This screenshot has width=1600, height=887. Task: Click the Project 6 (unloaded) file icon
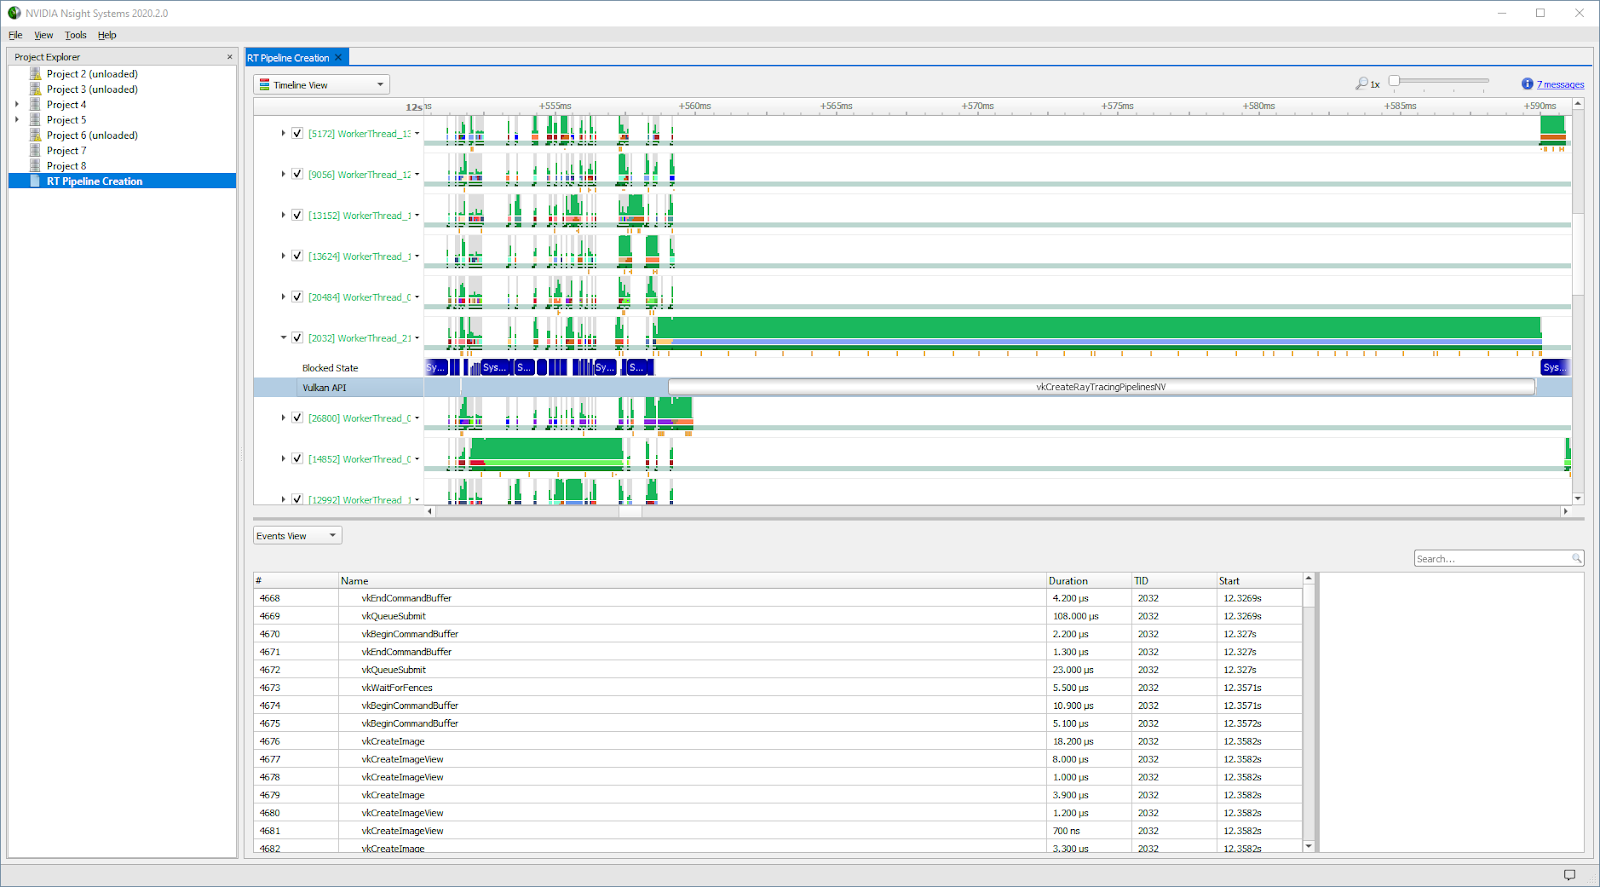pyautogui.click(x=36, y=135)
